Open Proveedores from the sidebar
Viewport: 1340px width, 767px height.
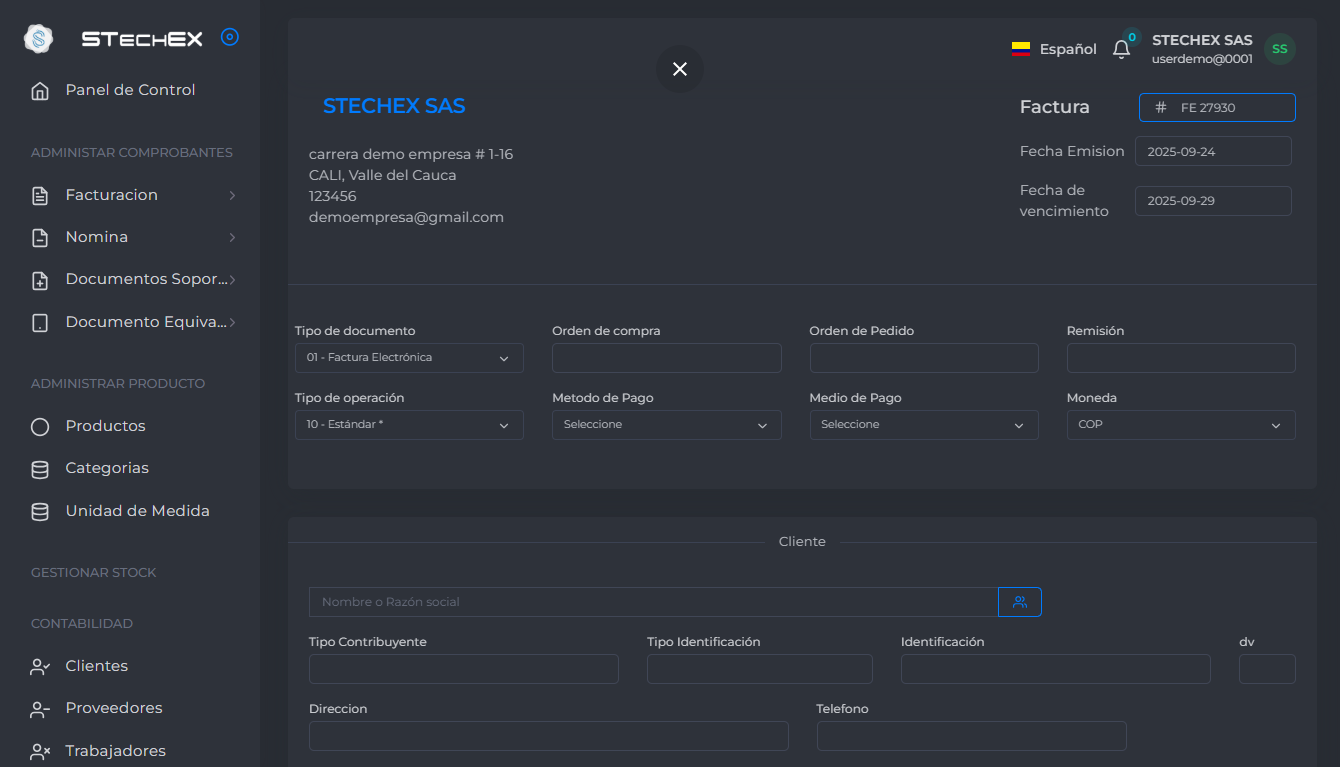(113, 708)
